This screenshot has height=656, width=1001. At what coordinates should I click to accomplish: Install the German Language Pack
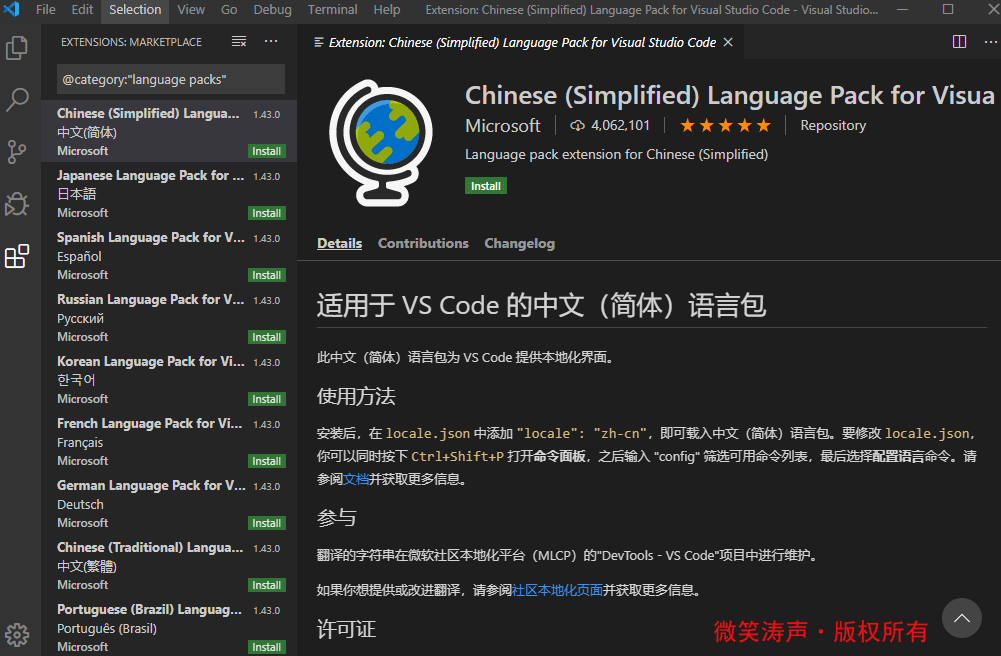pos(266,523)
